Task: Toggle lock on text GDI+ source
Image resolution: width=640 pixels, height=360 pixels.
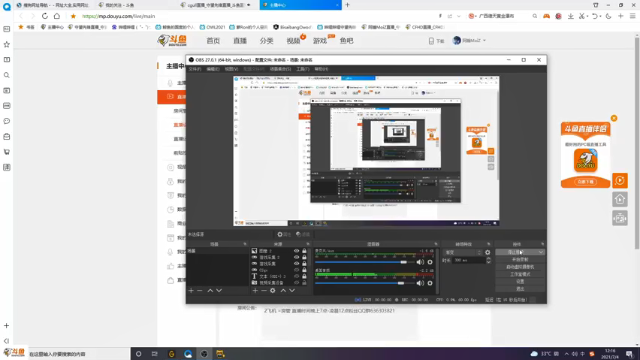Action: pos(304,276)
